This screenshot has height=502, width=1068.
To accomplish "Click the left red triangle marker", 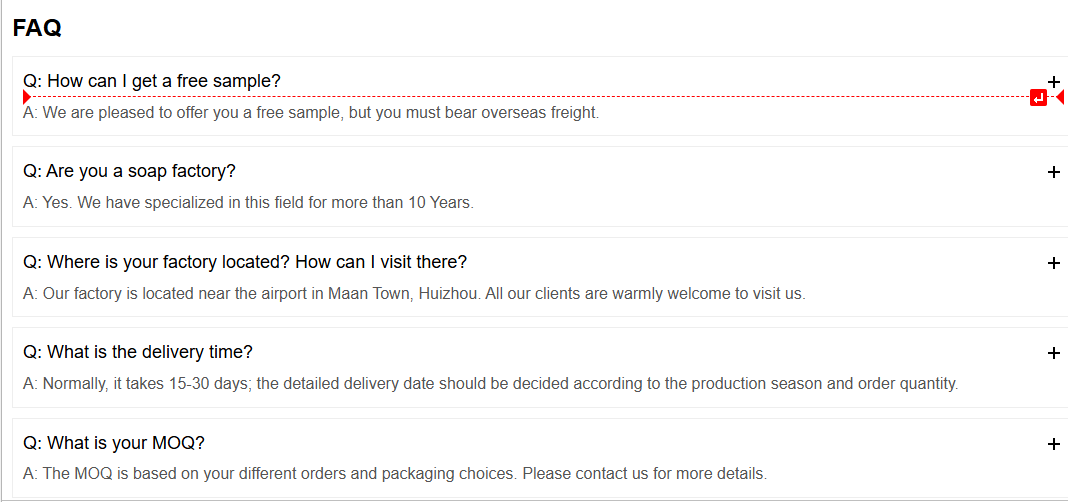I will point(26,98).
